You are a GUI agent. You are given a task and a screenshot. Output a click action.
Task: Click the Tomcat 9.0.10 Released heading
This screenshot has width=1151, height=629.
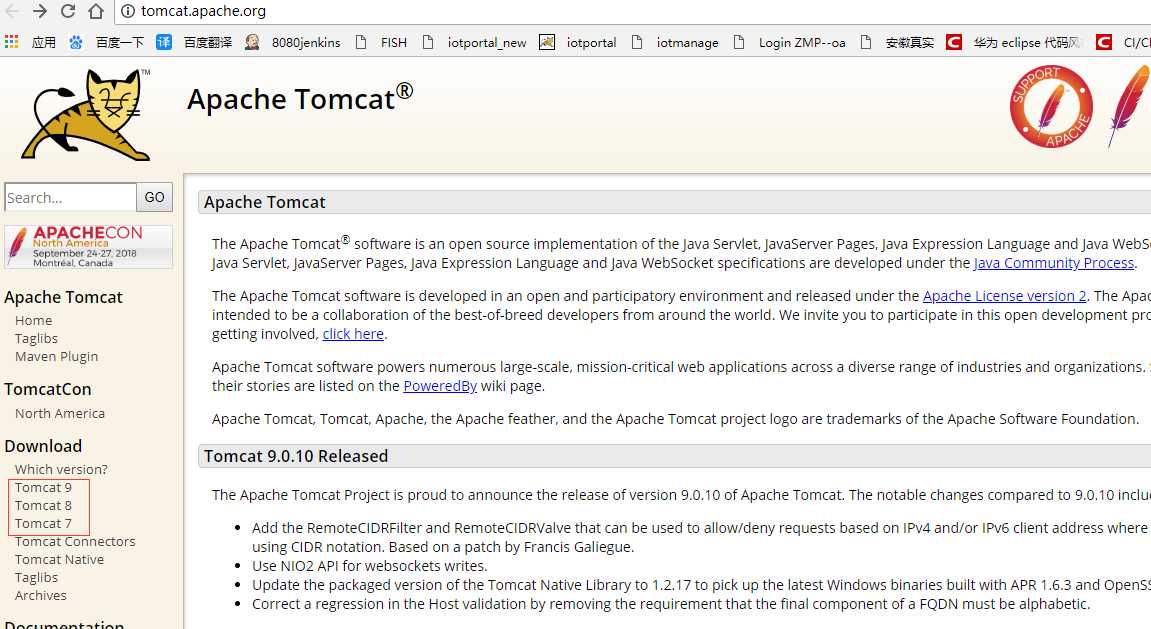(296, 456)
